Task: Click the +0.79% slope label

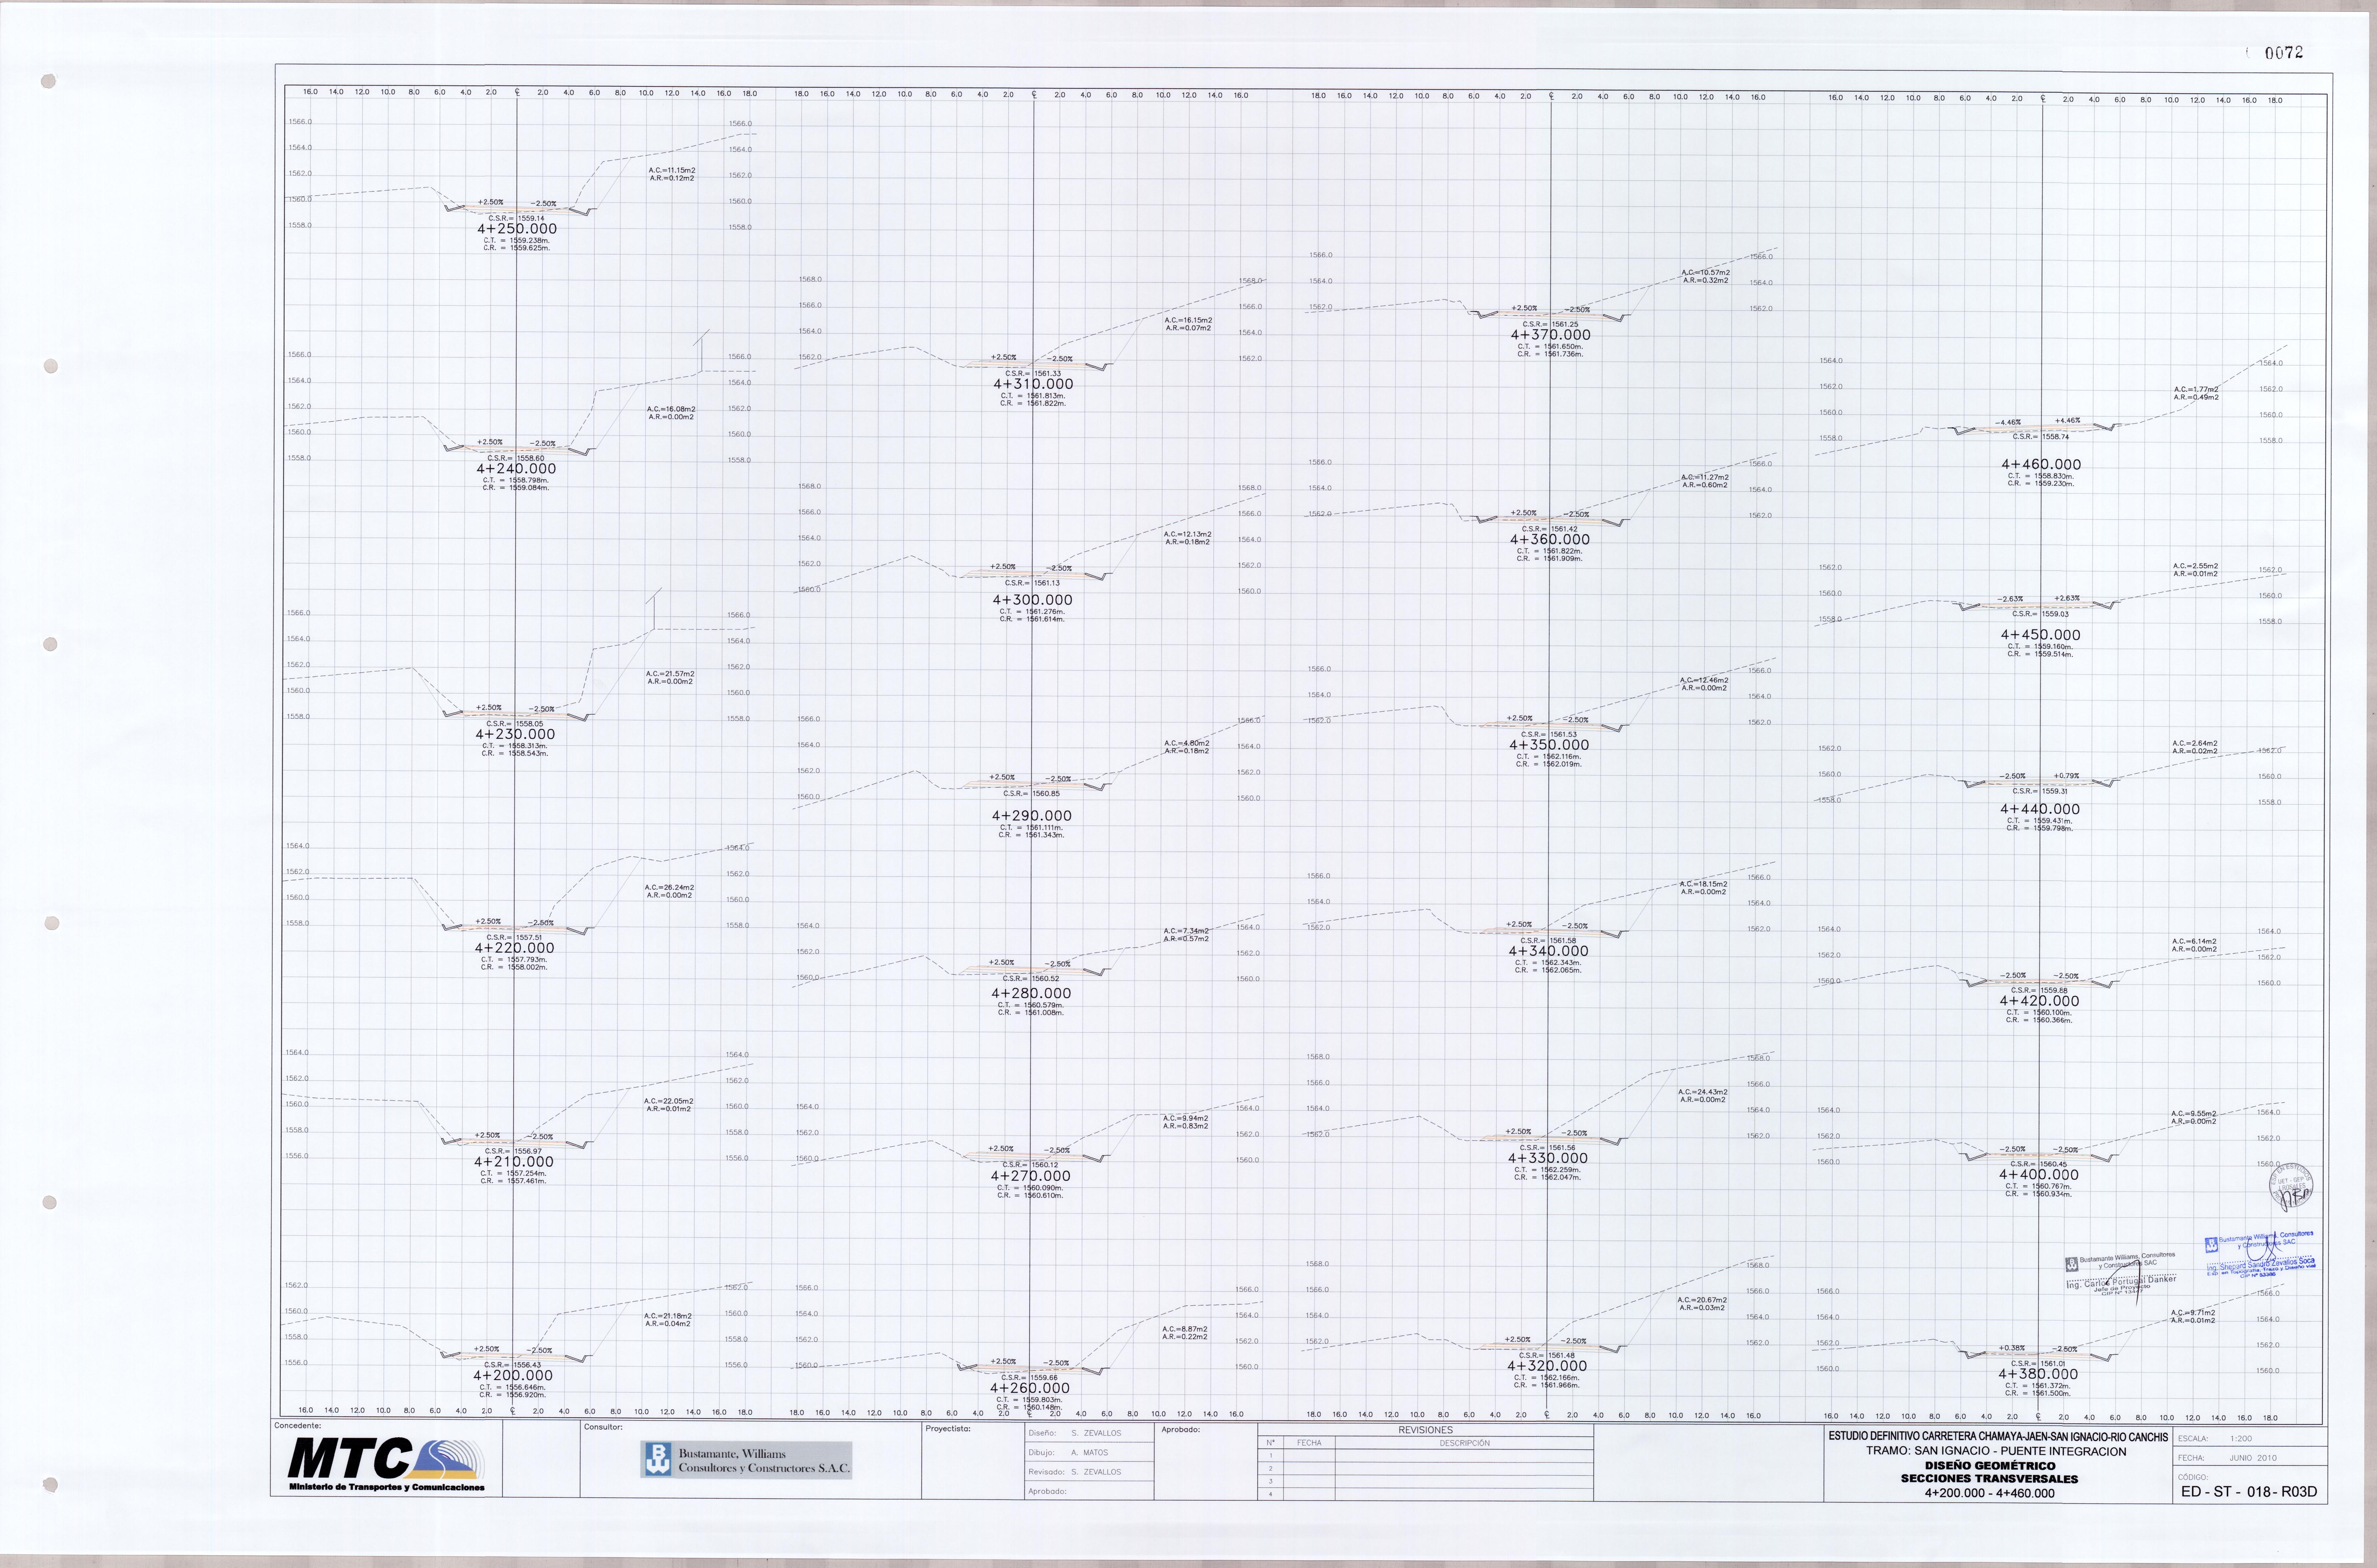Action: (x=2066, y=776)
